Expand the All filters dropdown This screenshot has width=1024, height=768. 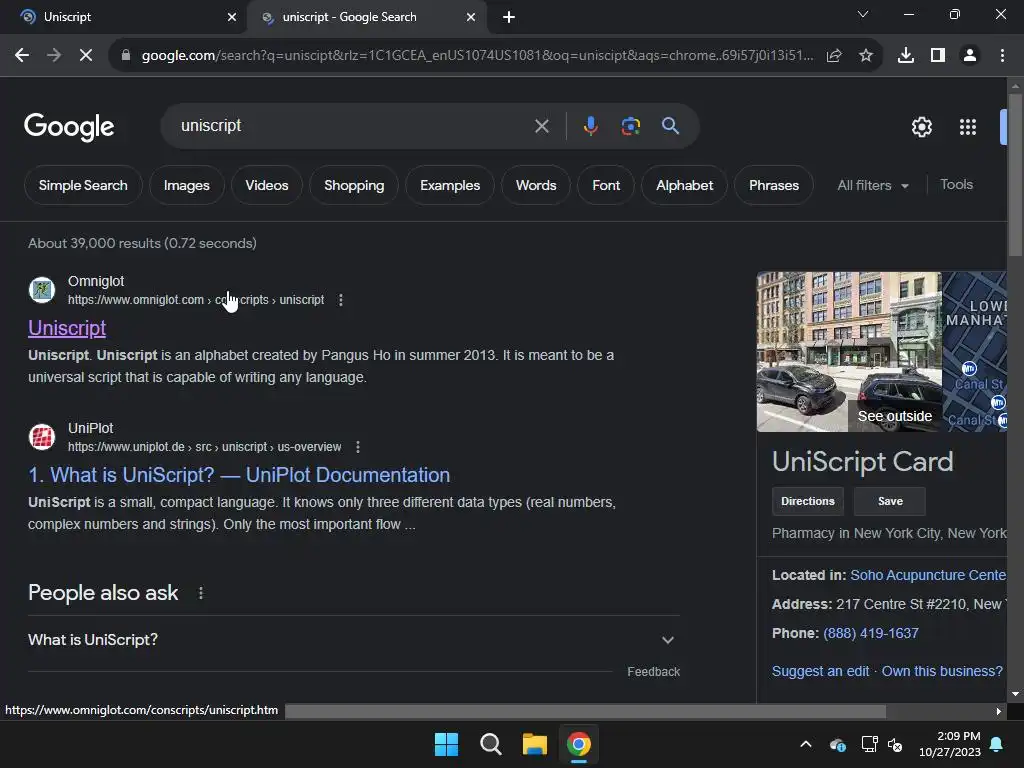point(873,185)
